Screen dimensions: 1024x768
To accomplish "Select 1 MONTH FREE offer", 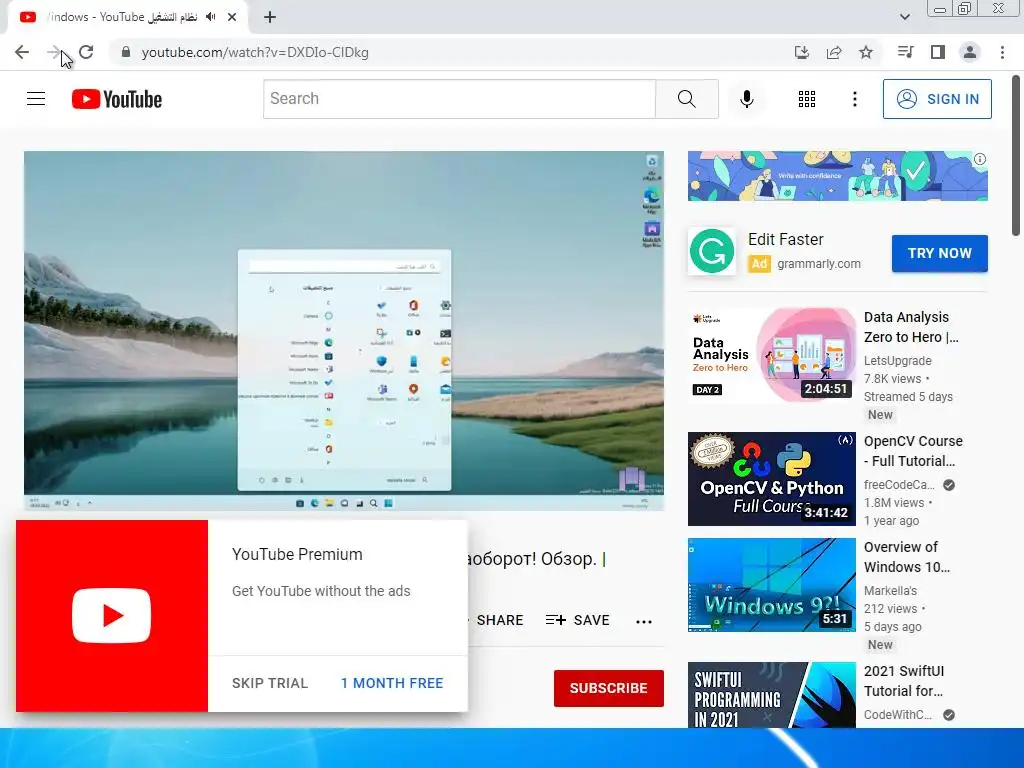I will [392, 683].
